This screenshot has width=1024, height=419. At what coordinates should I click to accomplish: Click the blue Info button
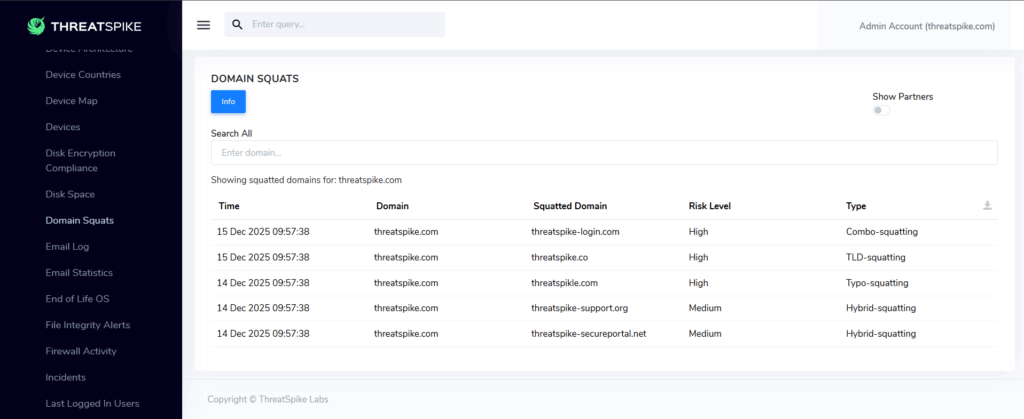point(228,101)
